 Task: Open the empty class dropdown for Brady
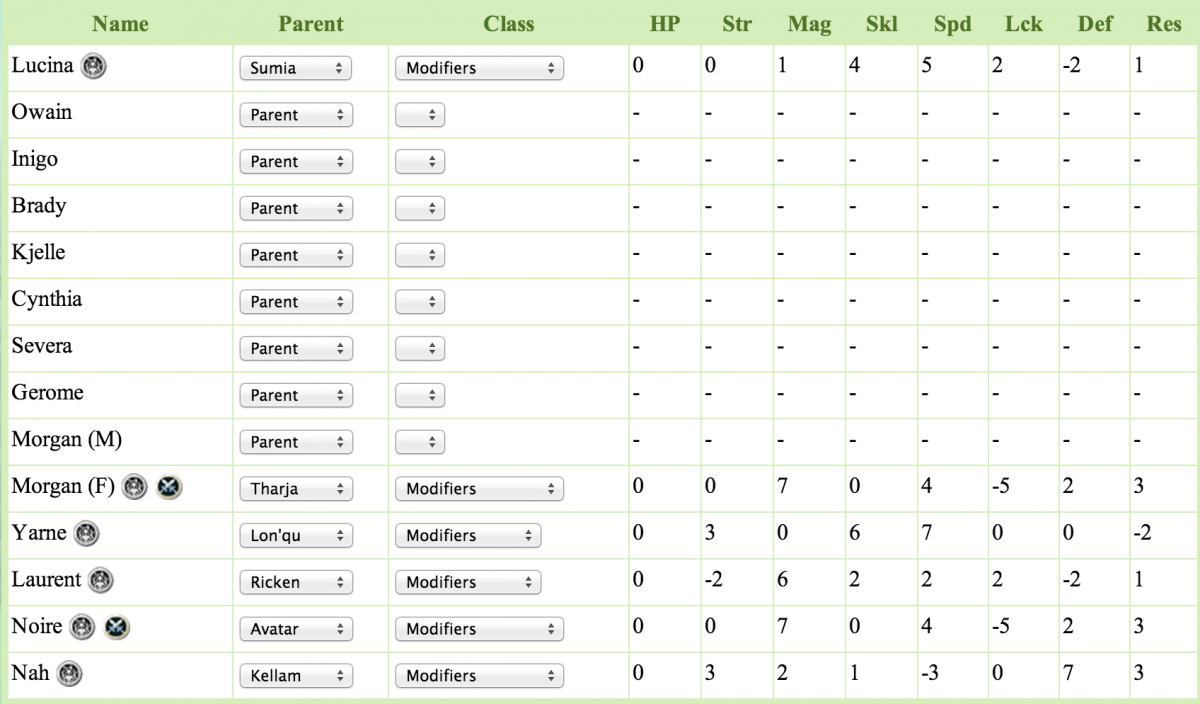click(419, 208)
